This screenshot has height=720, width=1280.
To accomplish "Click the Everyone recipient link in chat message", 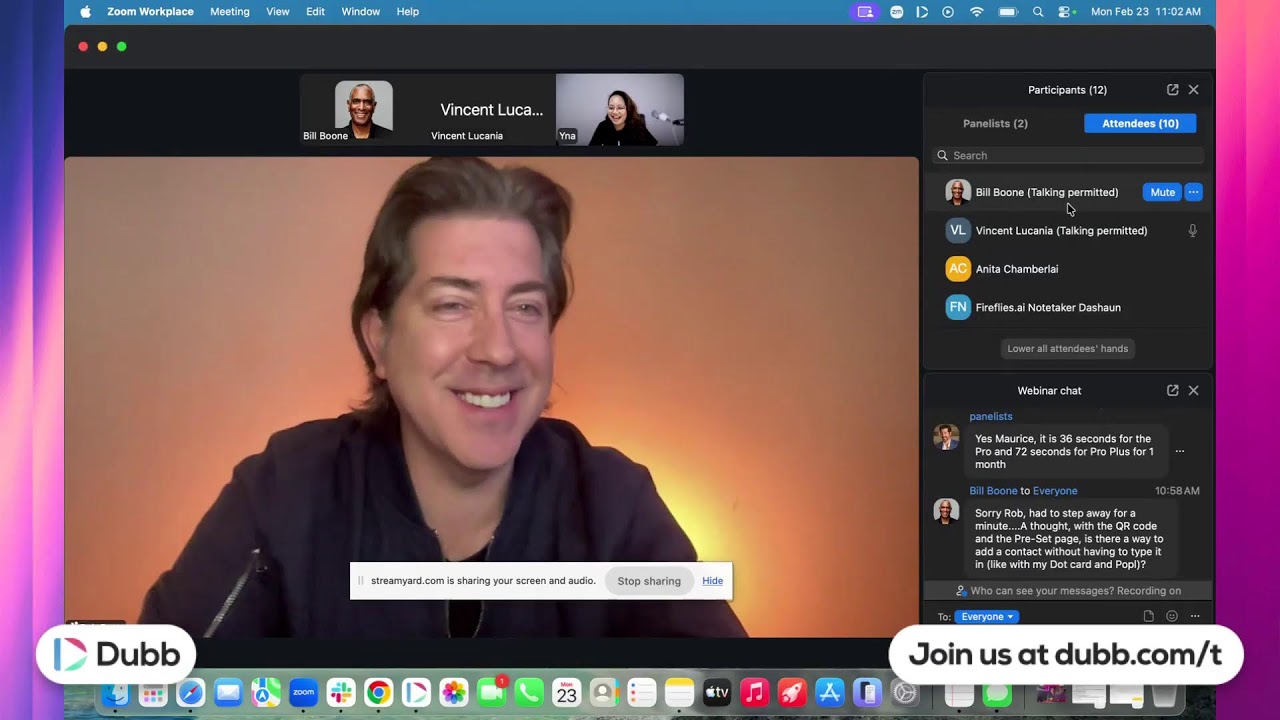I will tap(1055, 491).
